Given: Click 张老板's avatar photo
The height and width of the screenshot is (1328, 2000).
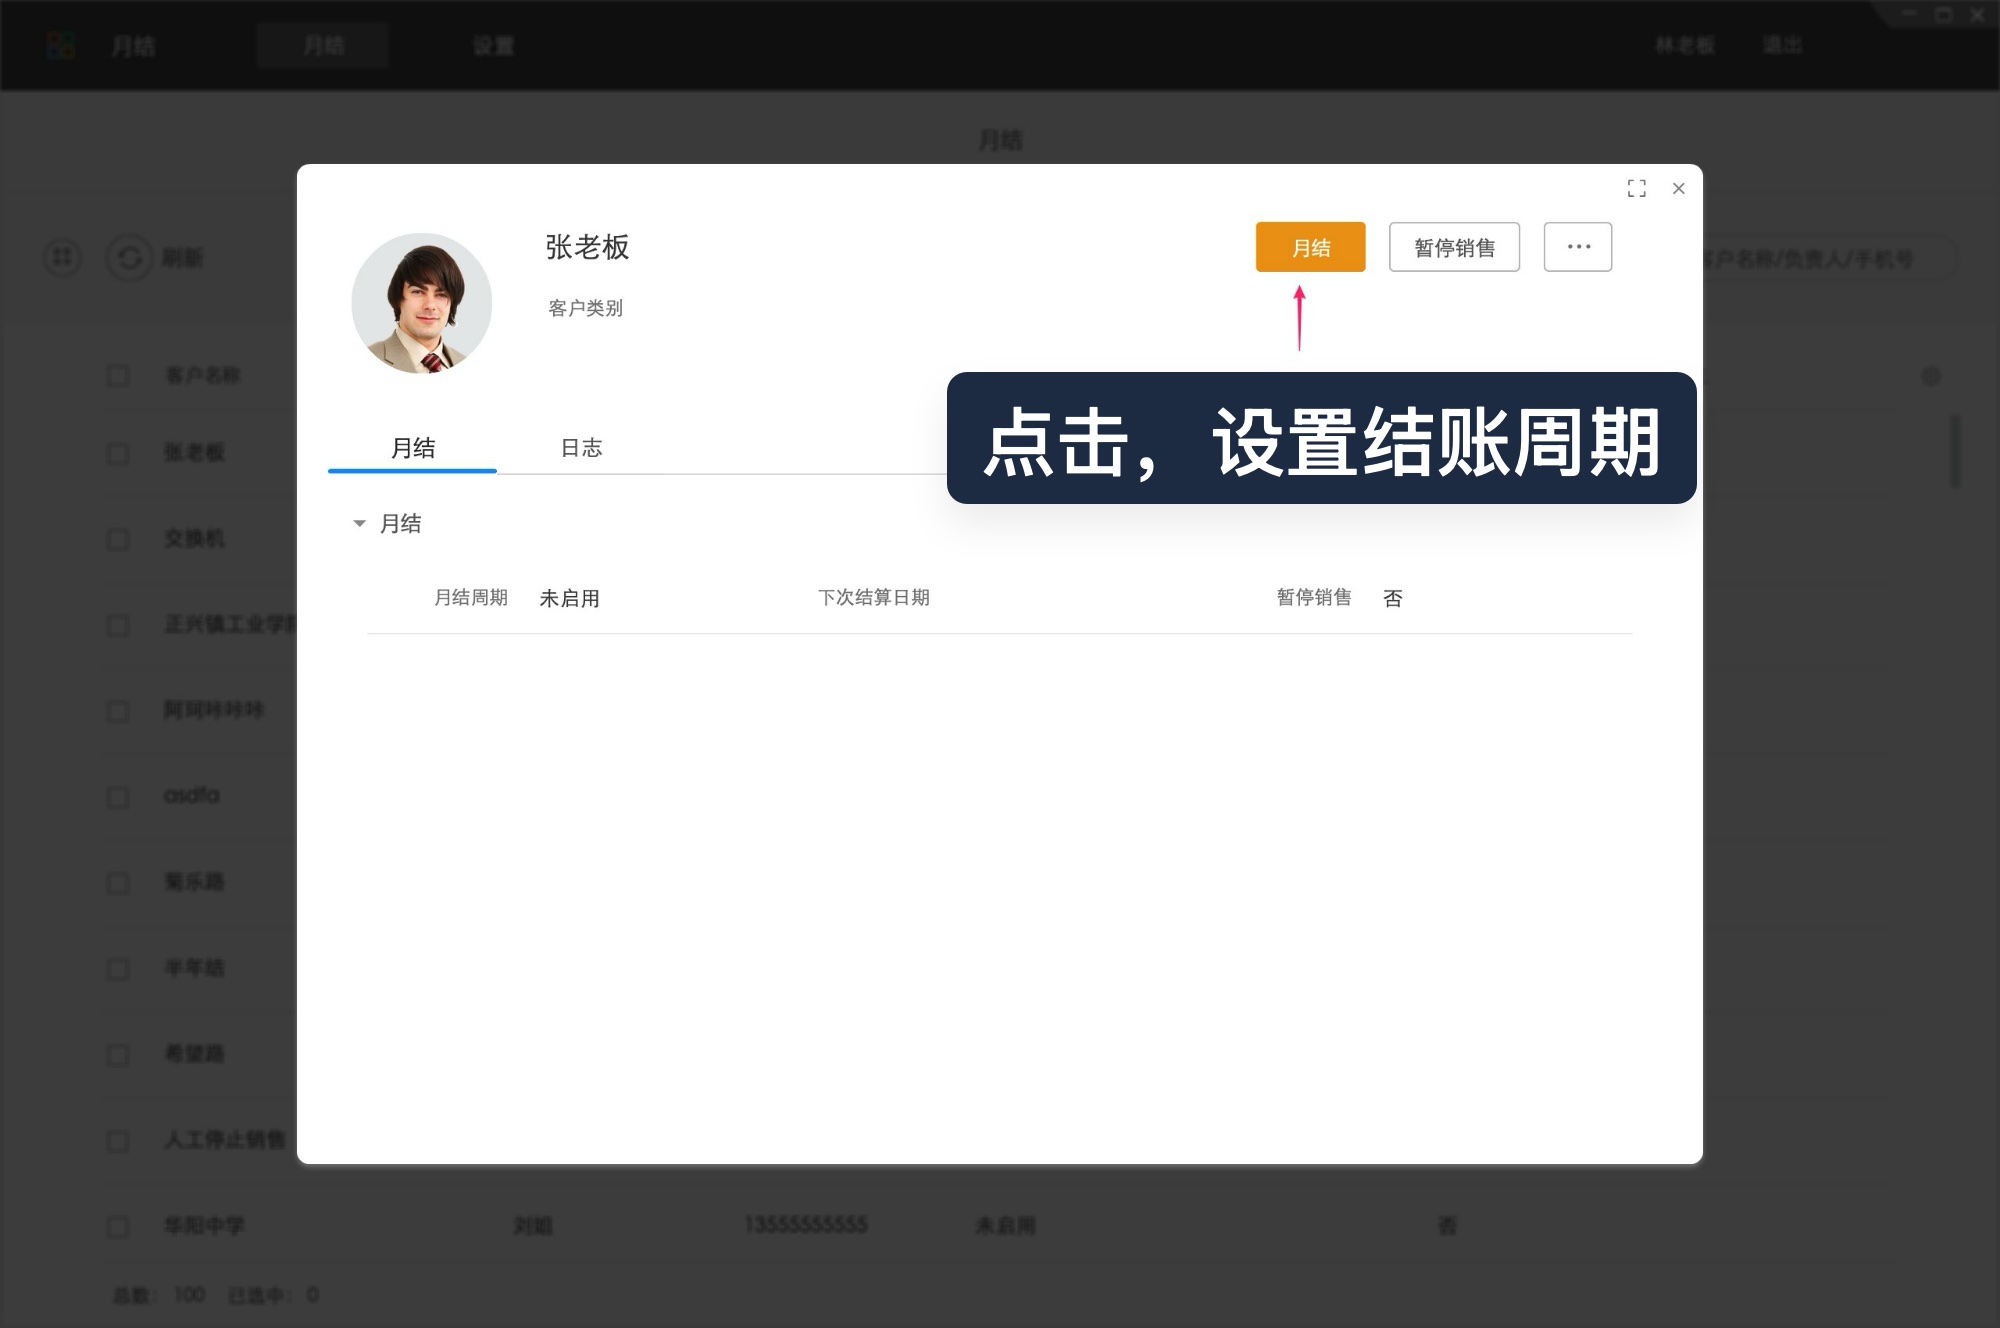Looking at the screenshot, I should (x=422, y=302).
